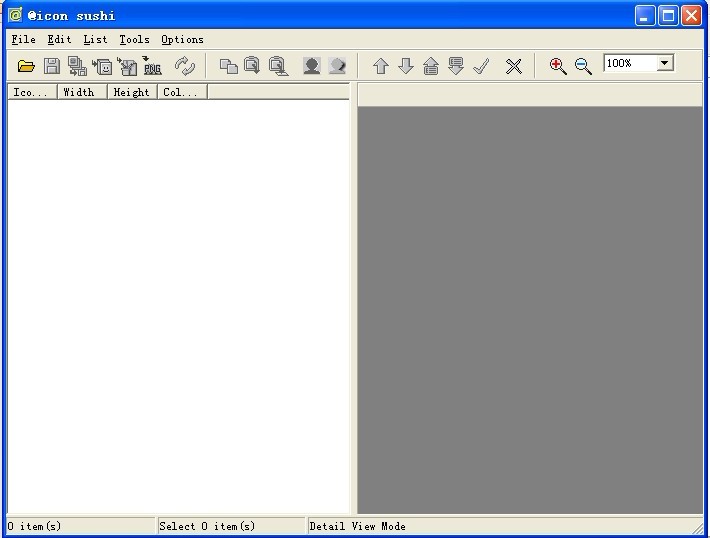This screenshot has height=538, width=710.
Task: Click the window resize grip corner
Action: coord(698,528)
